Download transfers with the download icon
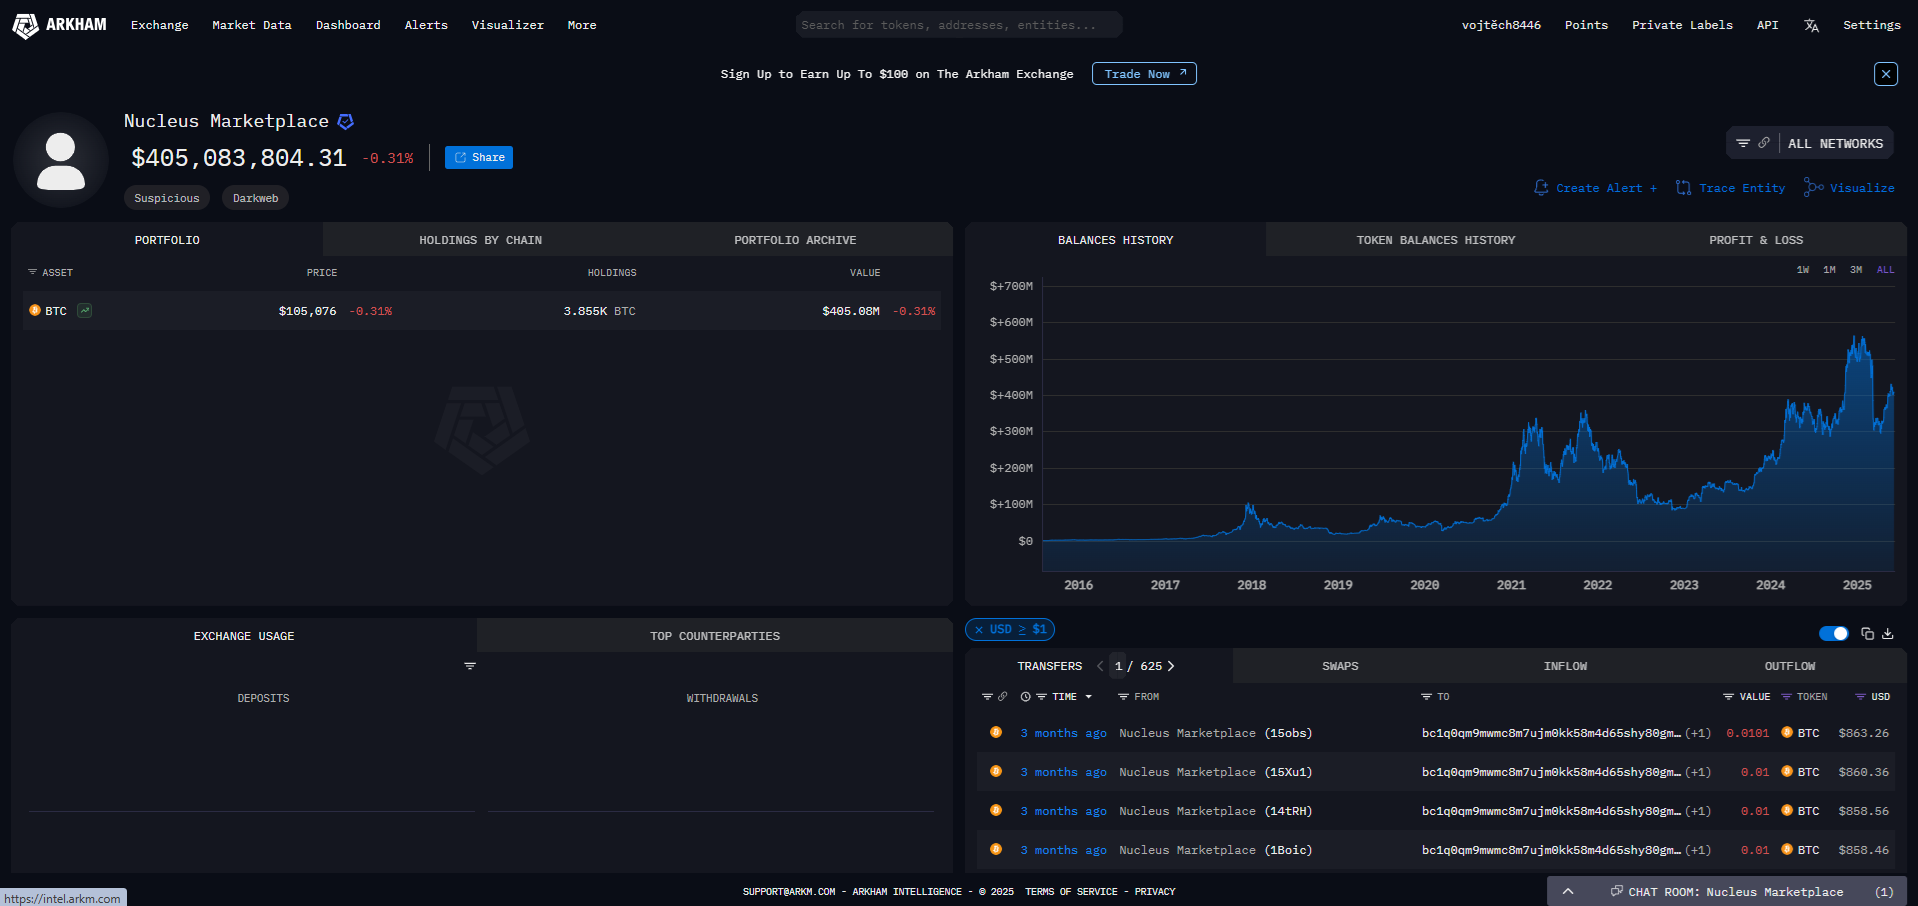This screenshot has width=1918, height=906. 1888,633
